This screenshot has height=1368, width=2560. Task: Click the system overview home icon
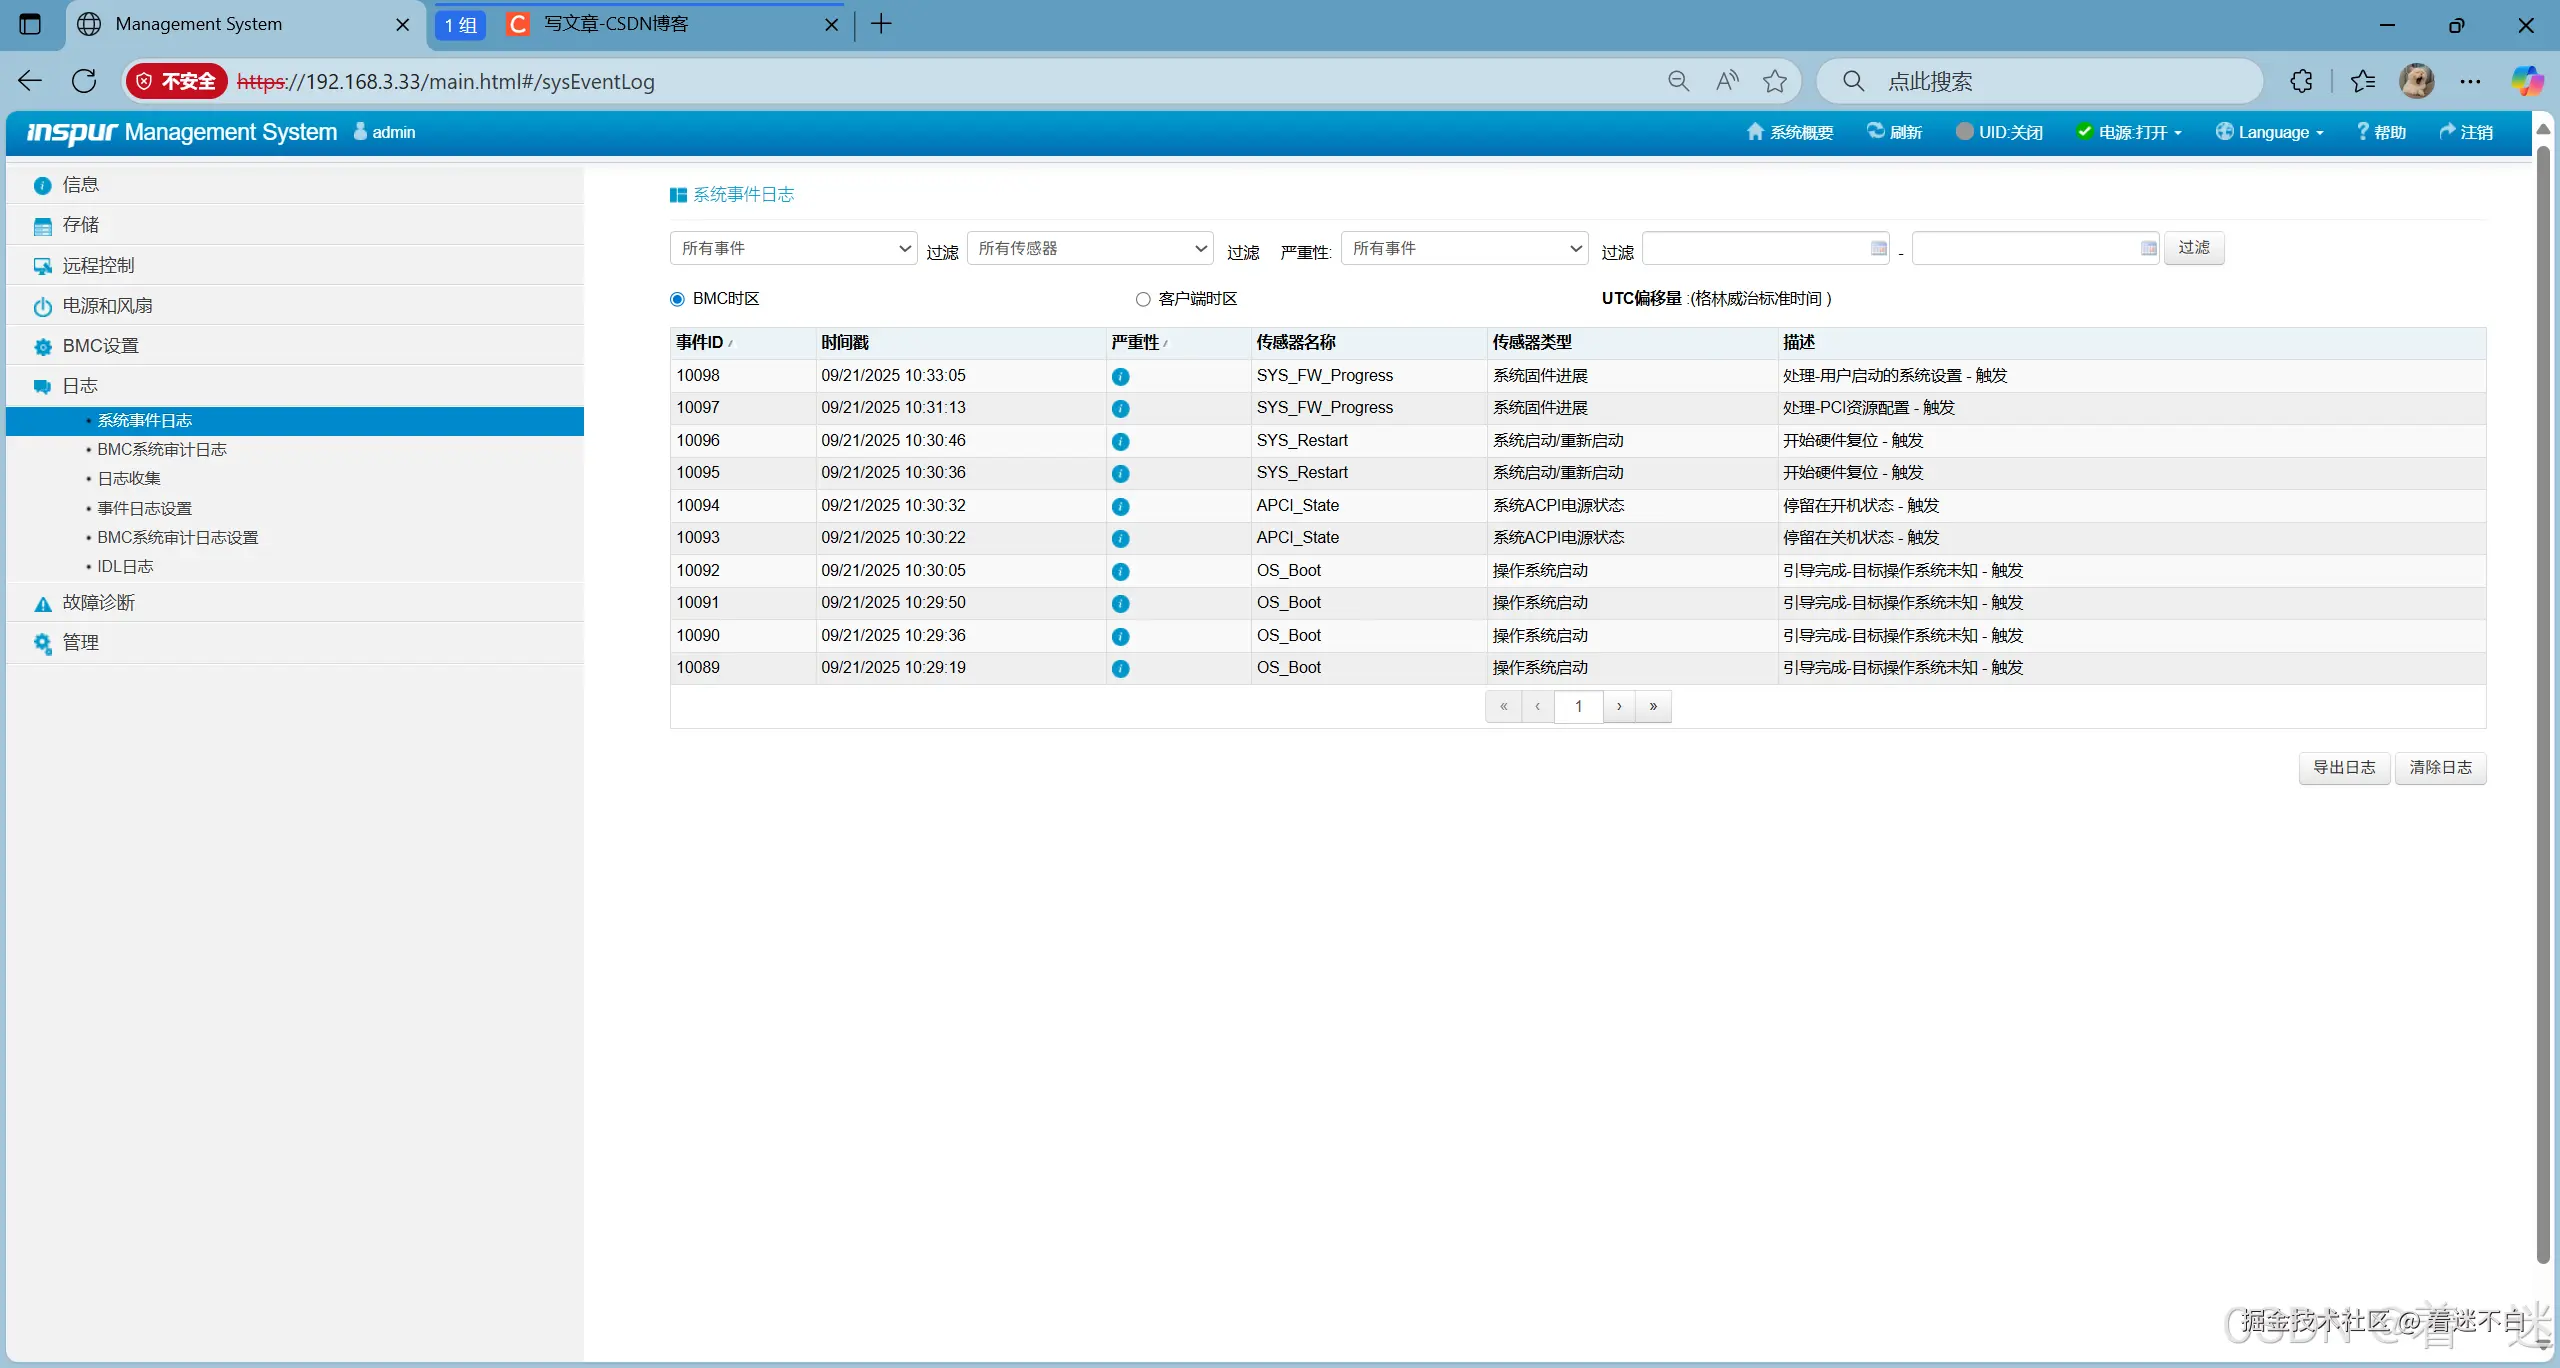tap(1754, 132)
